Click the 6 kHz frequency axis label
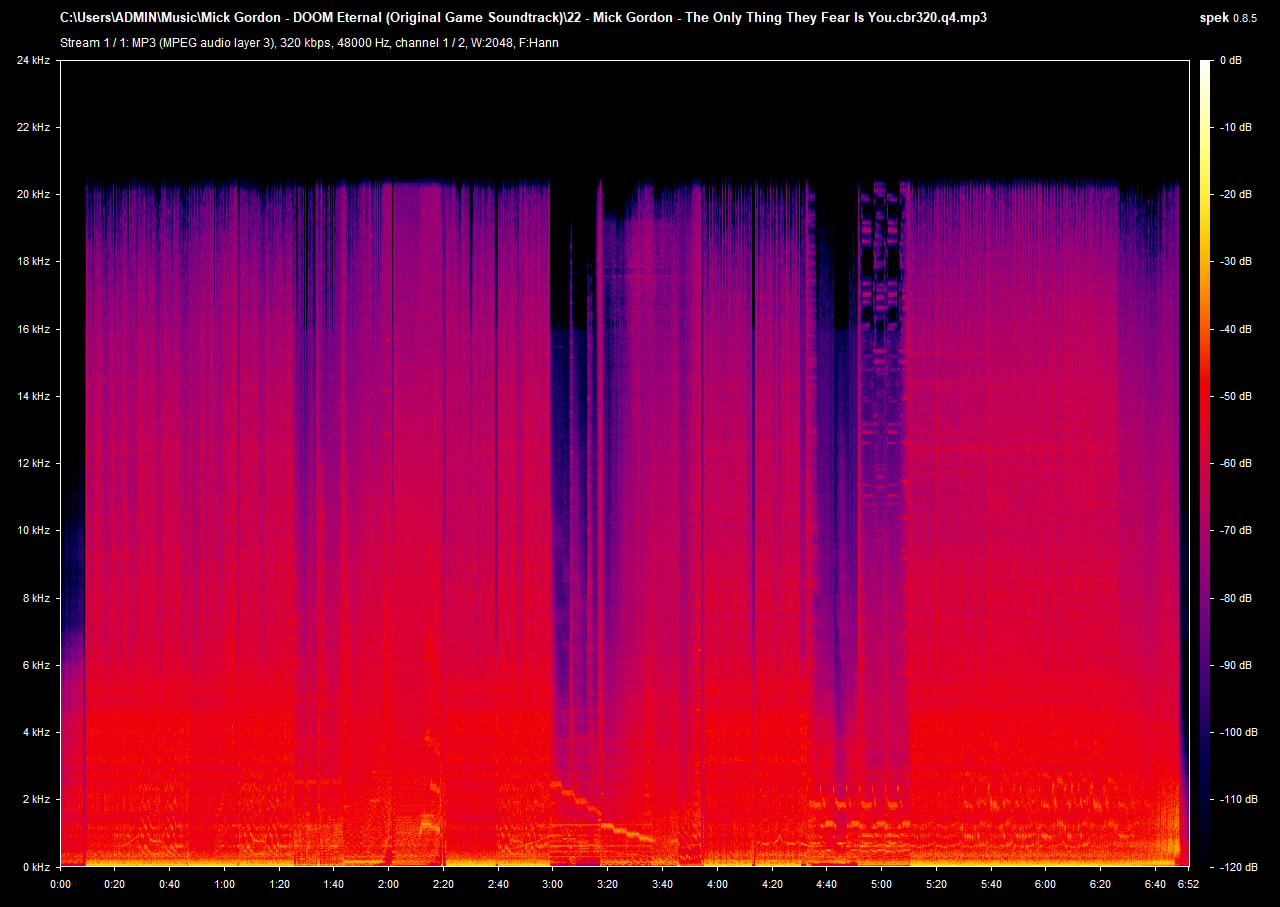 point(36,665)
